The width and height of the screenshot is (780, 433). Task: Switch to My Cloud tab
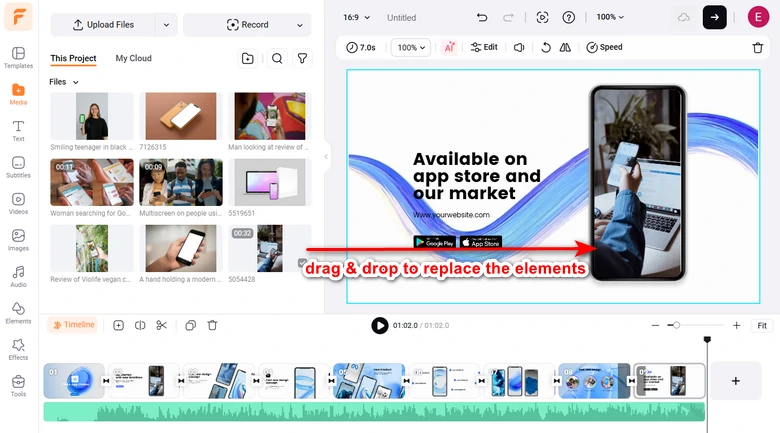(x=133, y=58)
